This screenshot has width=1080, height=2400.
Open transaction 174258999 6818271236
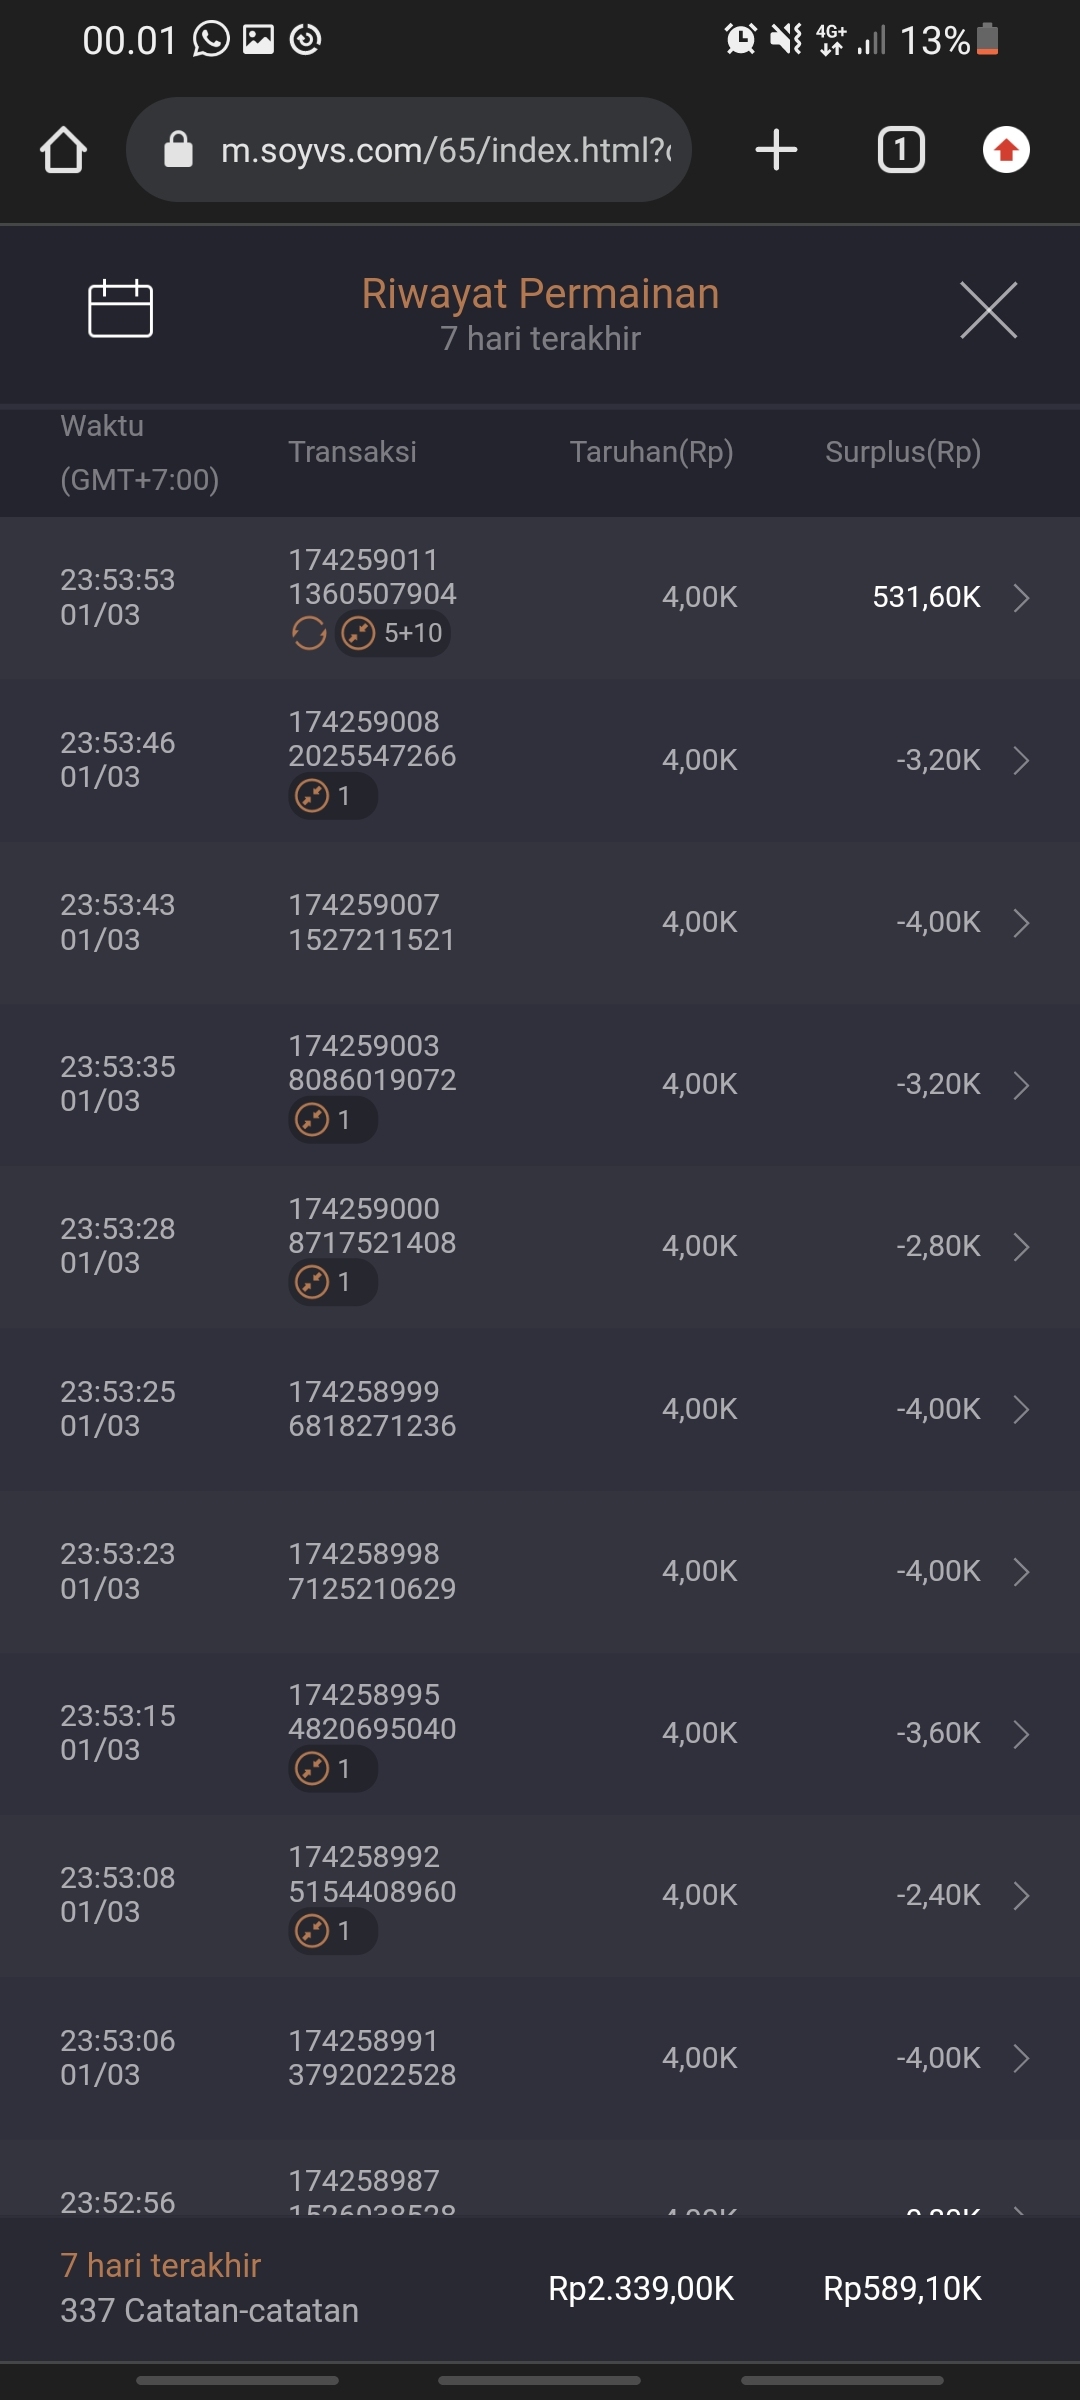pyautogui.click(x=372, y=1409)
